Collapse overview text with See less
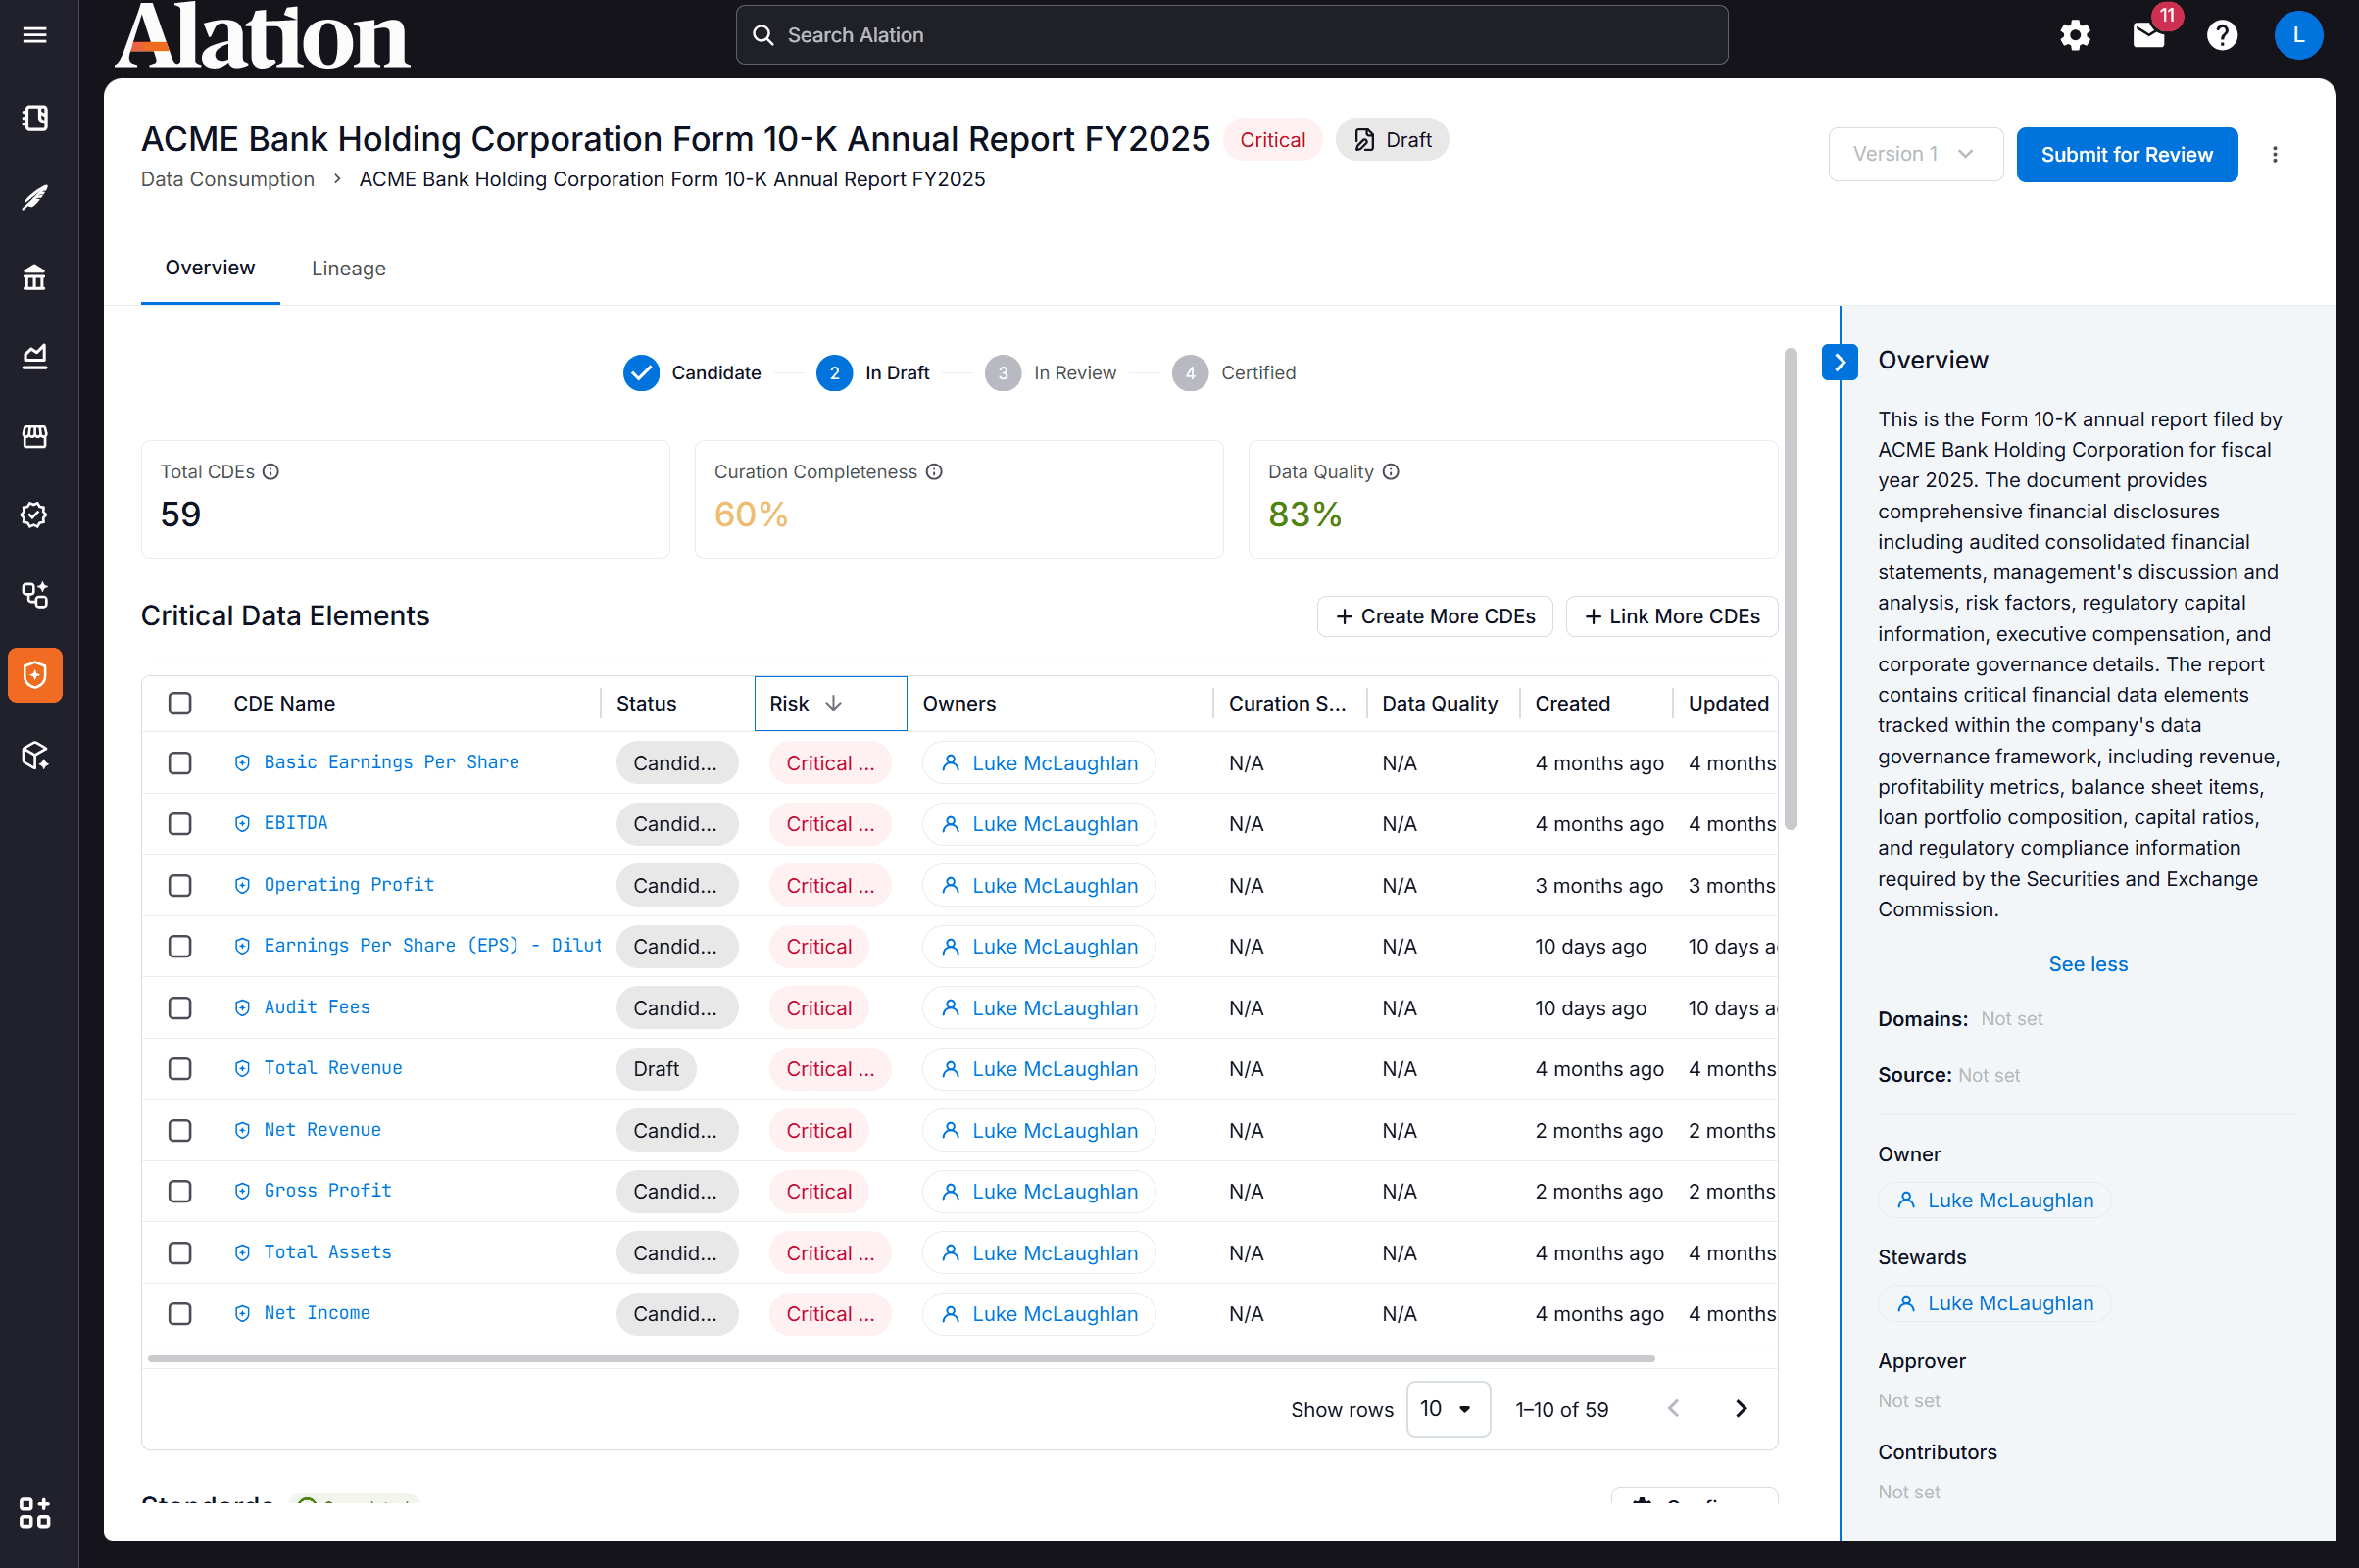Image resolution: width=2359 pixels, height=1568 pixels. [2088, 964]
